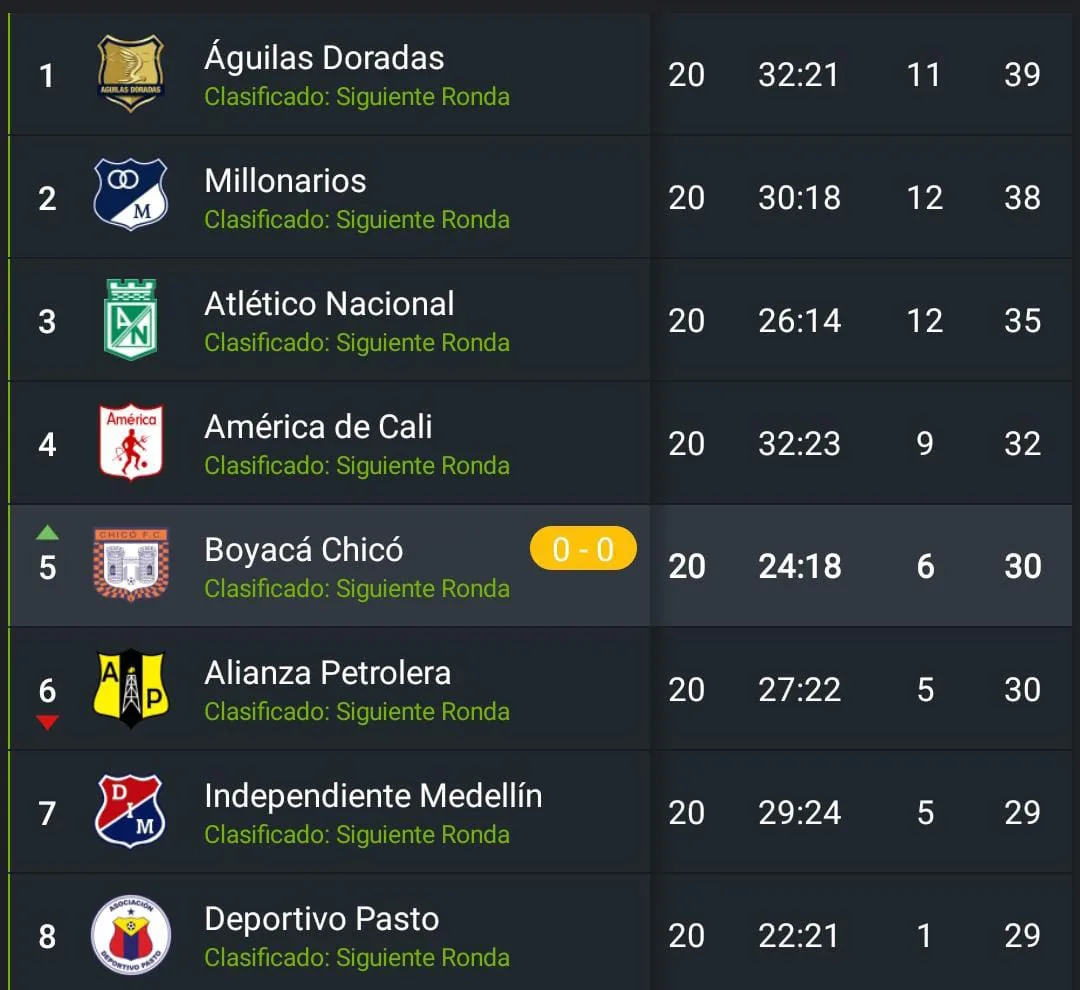This screenshot has width=1080, height=990.
Task: Open América de Cali team page
Action: tap(318, 427)
